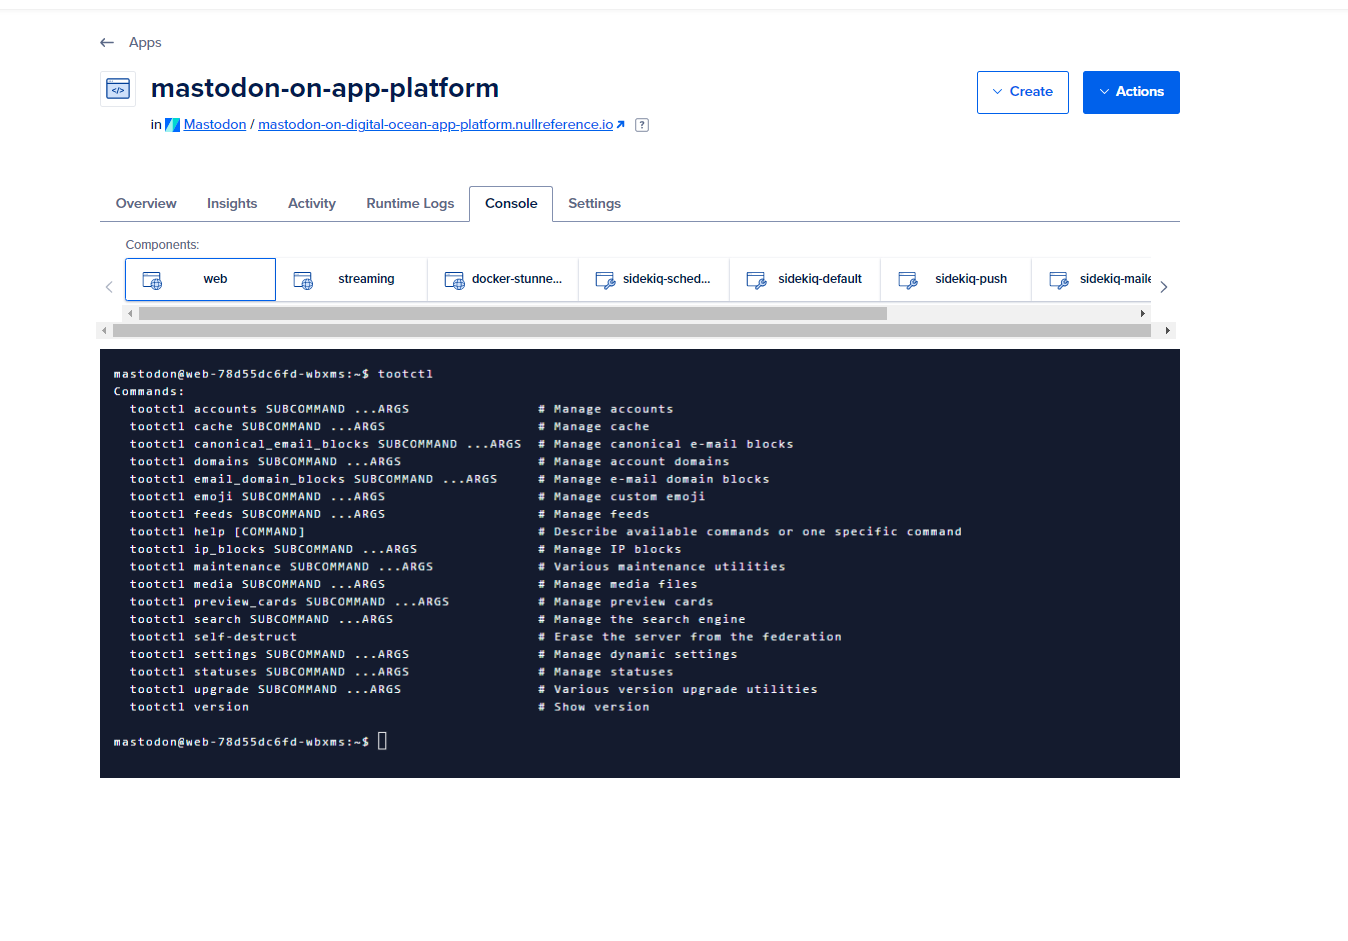Click the 'tootctl version' line
The image size is (1348, 941).
point(190,707)
